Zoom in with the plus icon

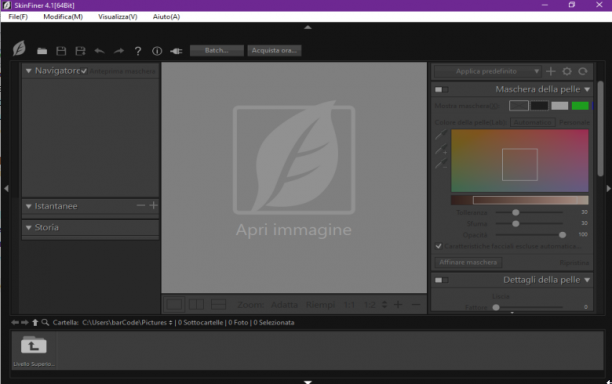point(398,304)
